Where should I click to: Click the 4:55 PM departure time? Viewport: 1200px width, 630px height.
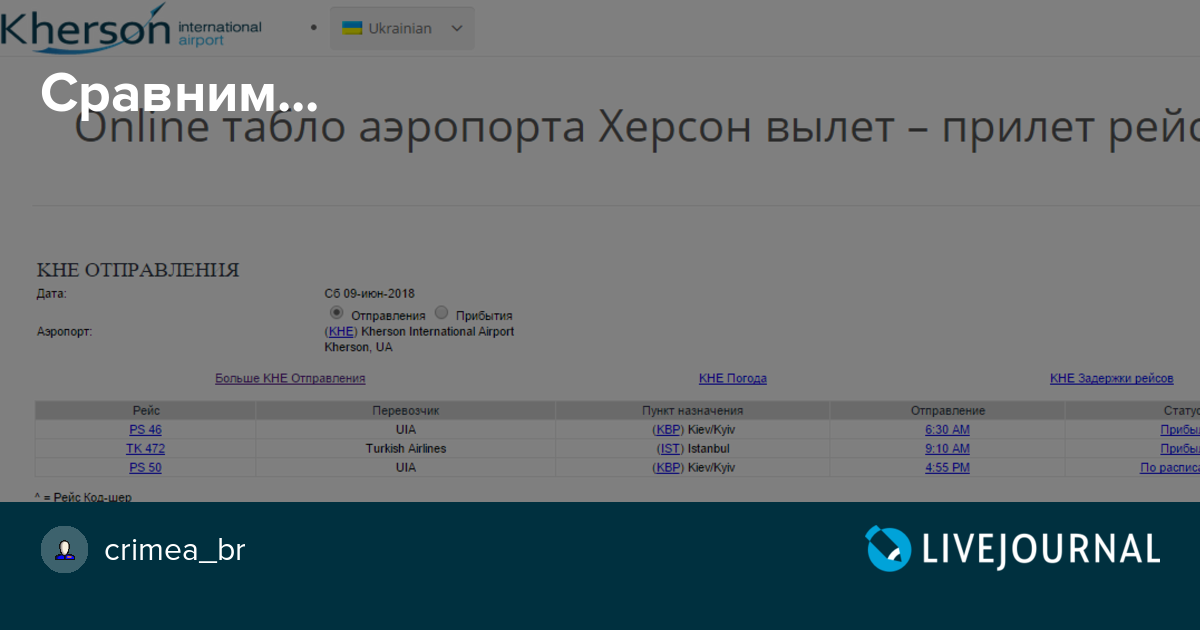pos(947,468)
